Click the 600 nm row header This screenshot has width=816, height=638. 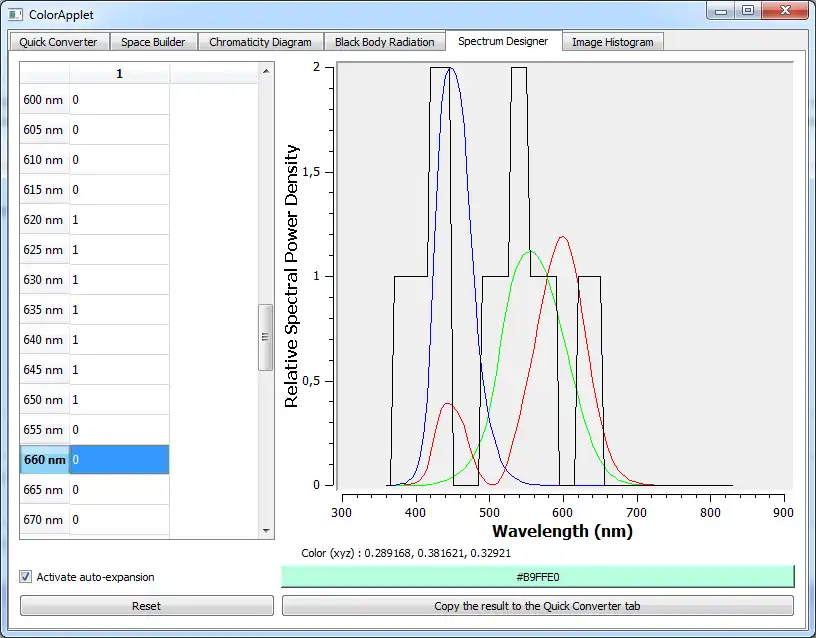[x=44, y=100]
